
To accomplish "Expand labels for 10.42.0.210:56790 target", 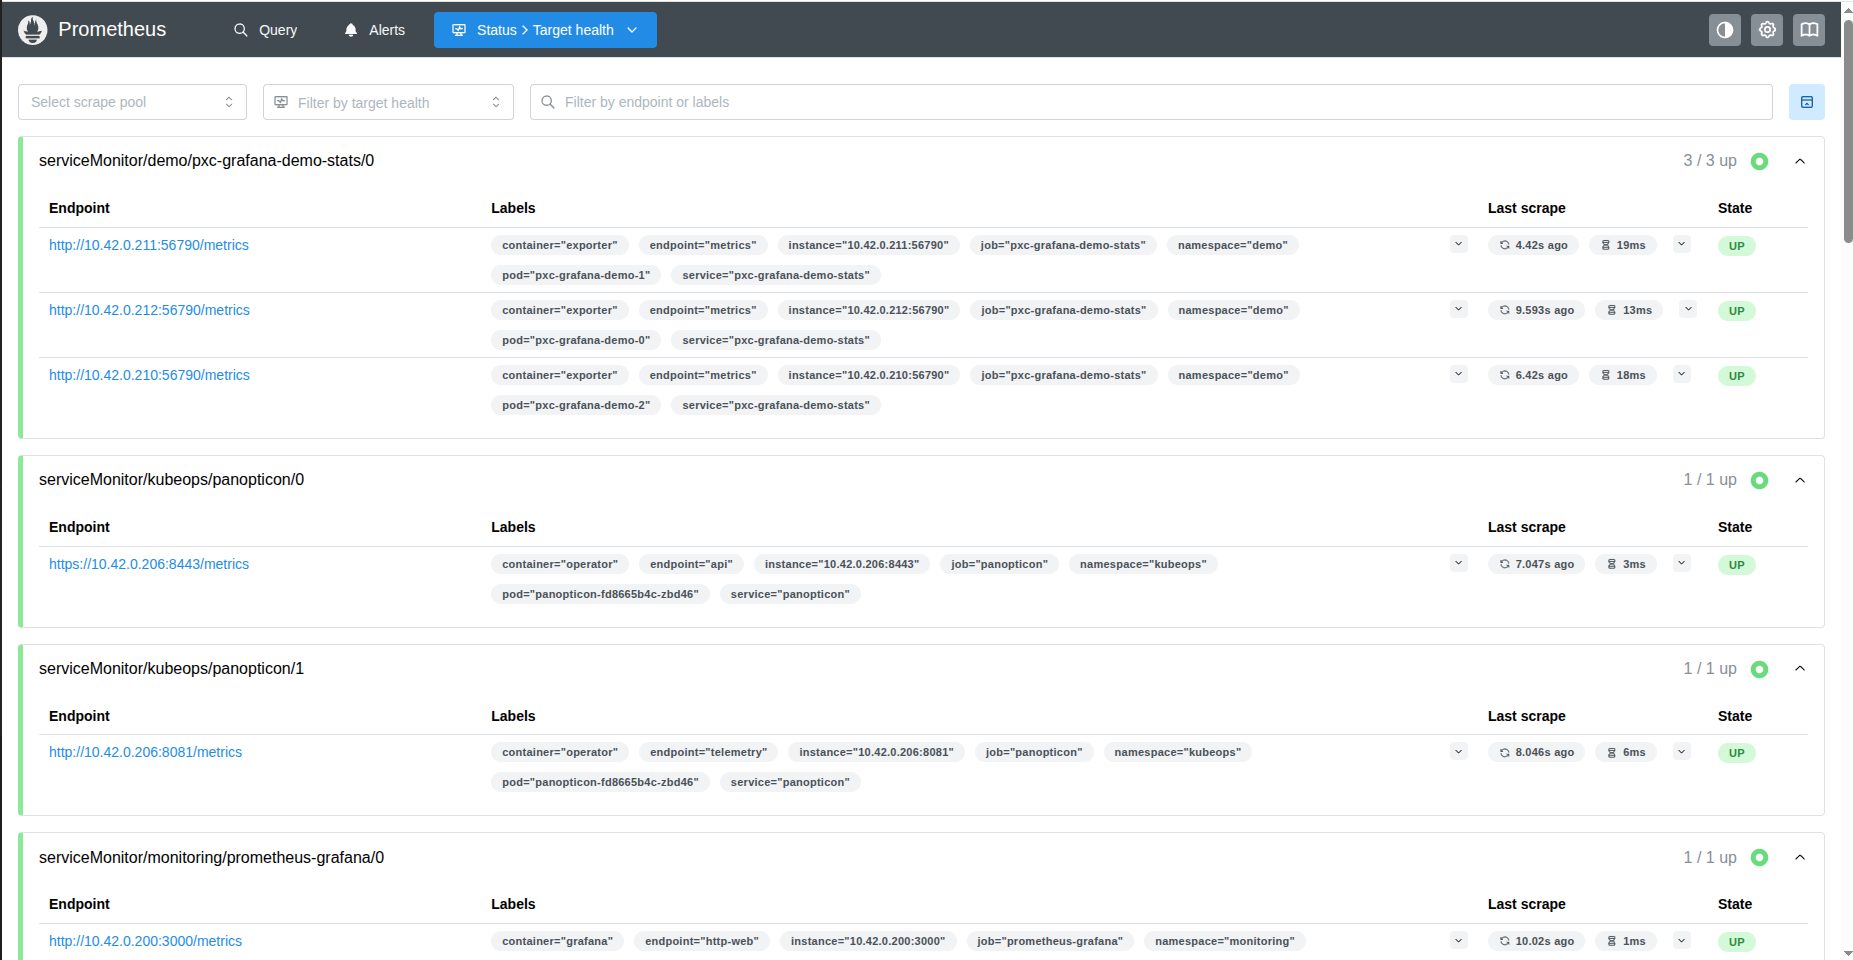I will click(1459, 374).
